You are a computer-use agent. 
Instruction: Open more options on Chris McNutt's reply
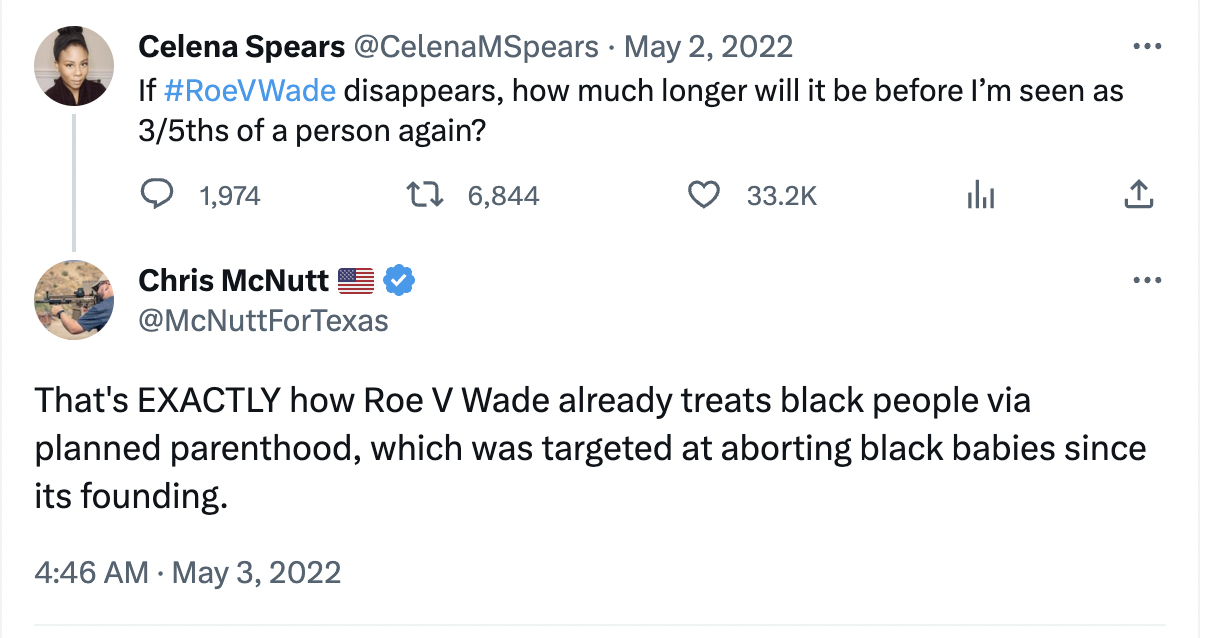point(1147,281)
